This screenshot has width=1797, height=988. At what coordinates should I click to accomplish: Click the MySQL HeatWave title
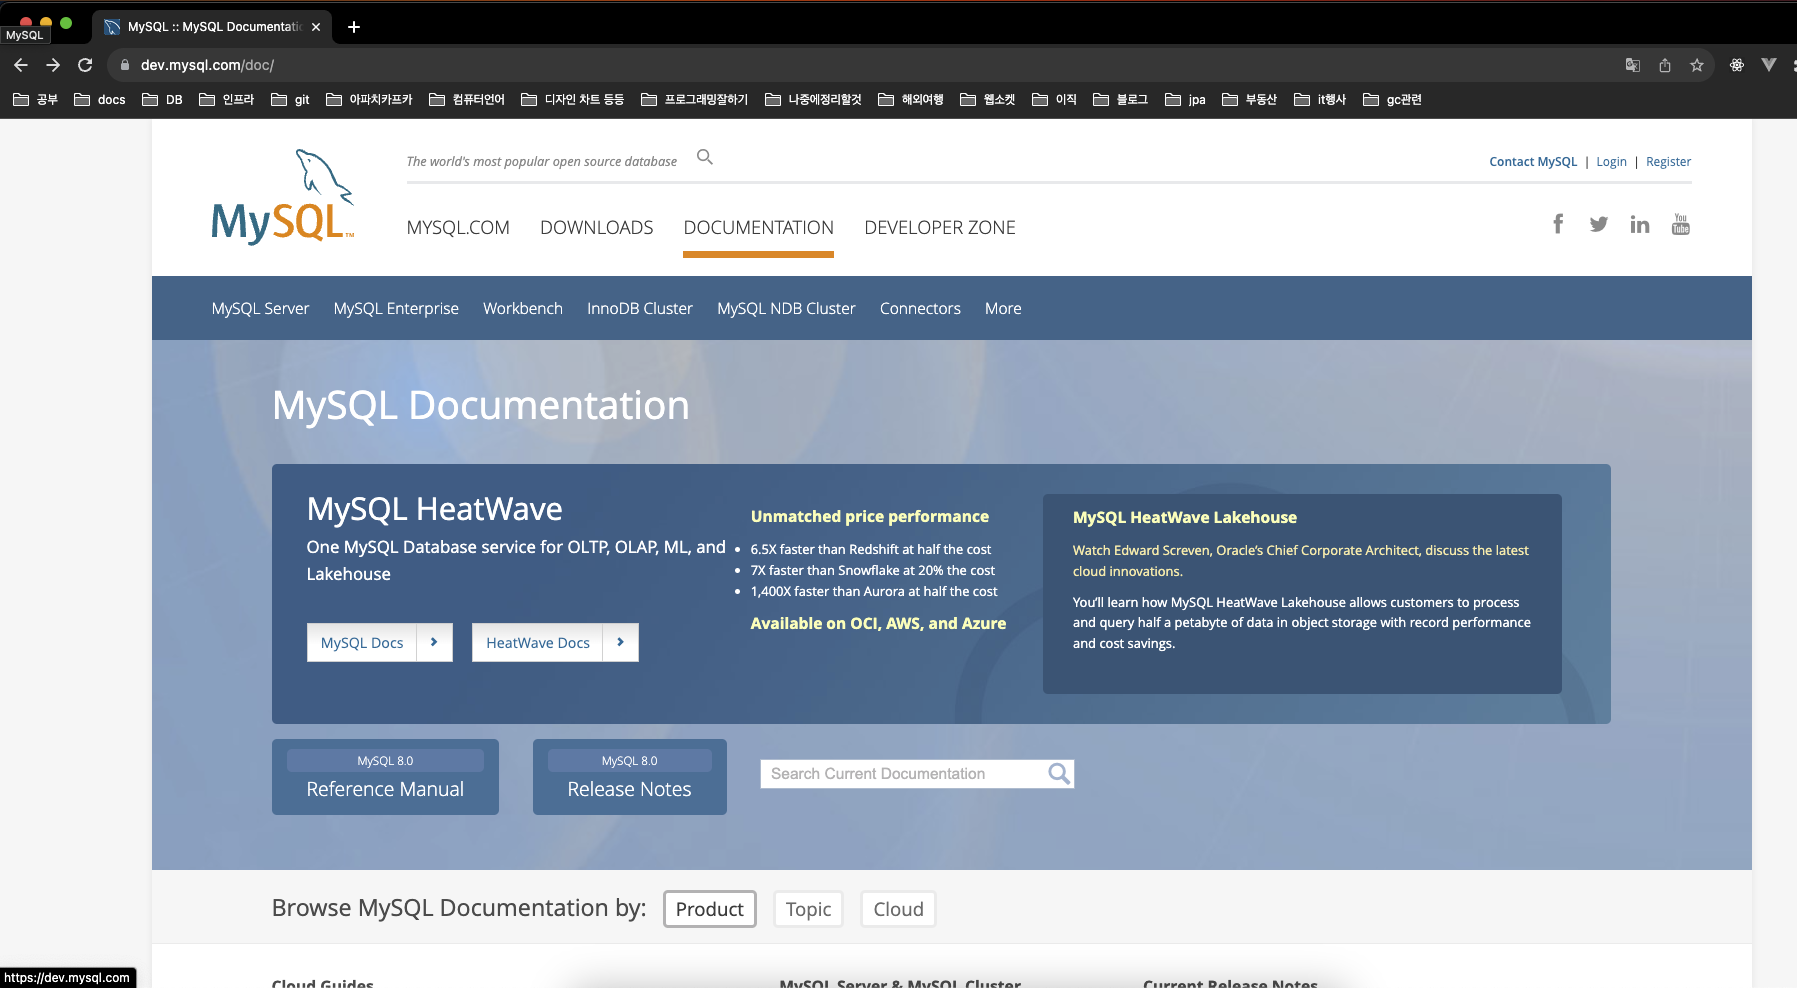click(x=434, y=509)
